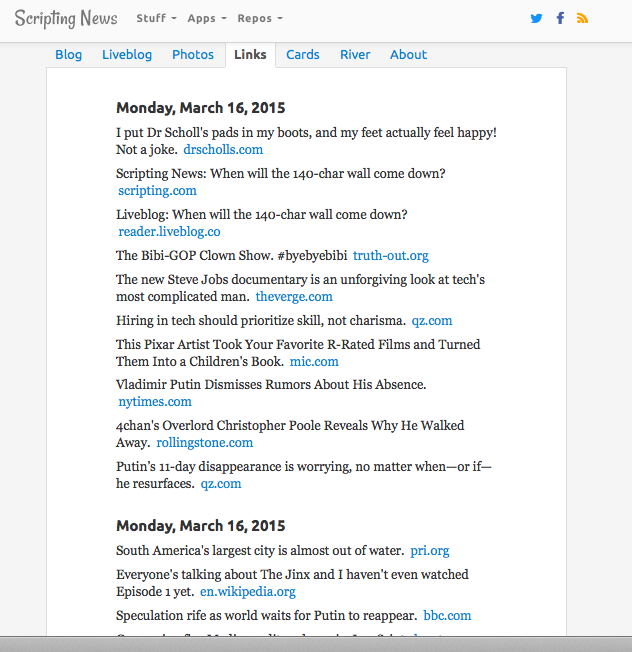Expand the Stuff dropdown menu
The image size is (632, 652).
156,18
